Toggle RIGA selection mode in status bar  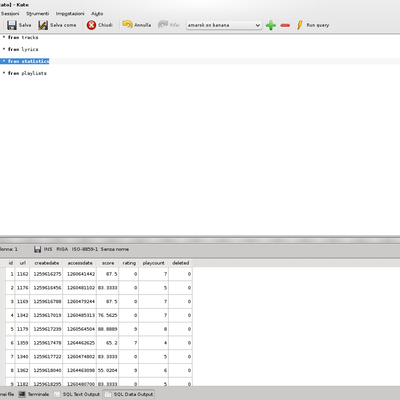(x=62, y=249)
